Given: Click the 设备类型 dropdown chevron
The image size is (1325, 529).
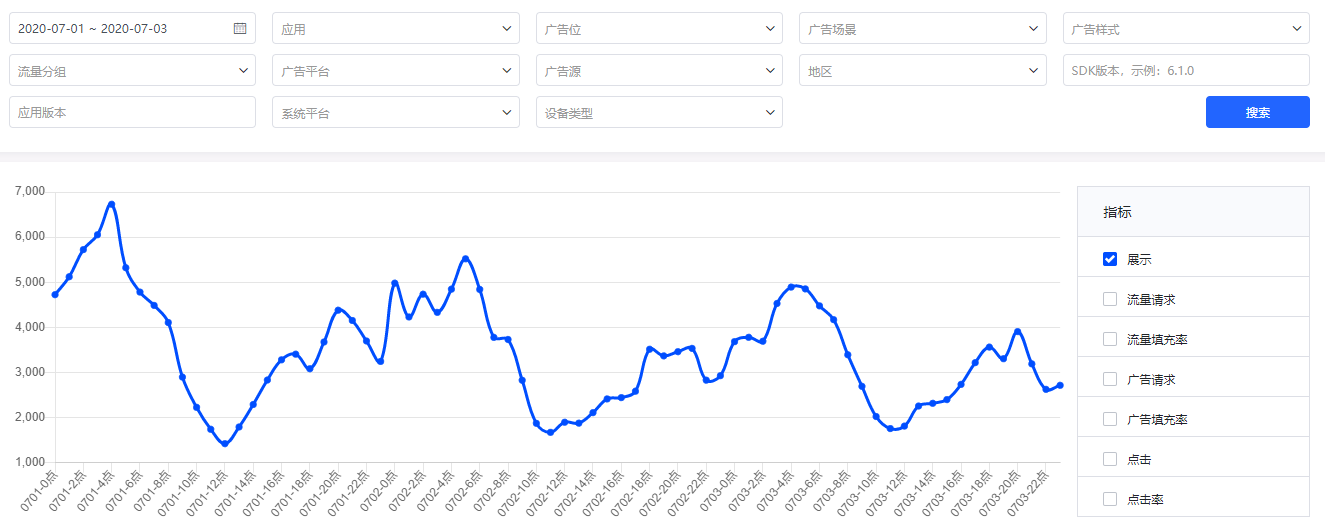Looking at the screenshot, I should pos(770,112).
